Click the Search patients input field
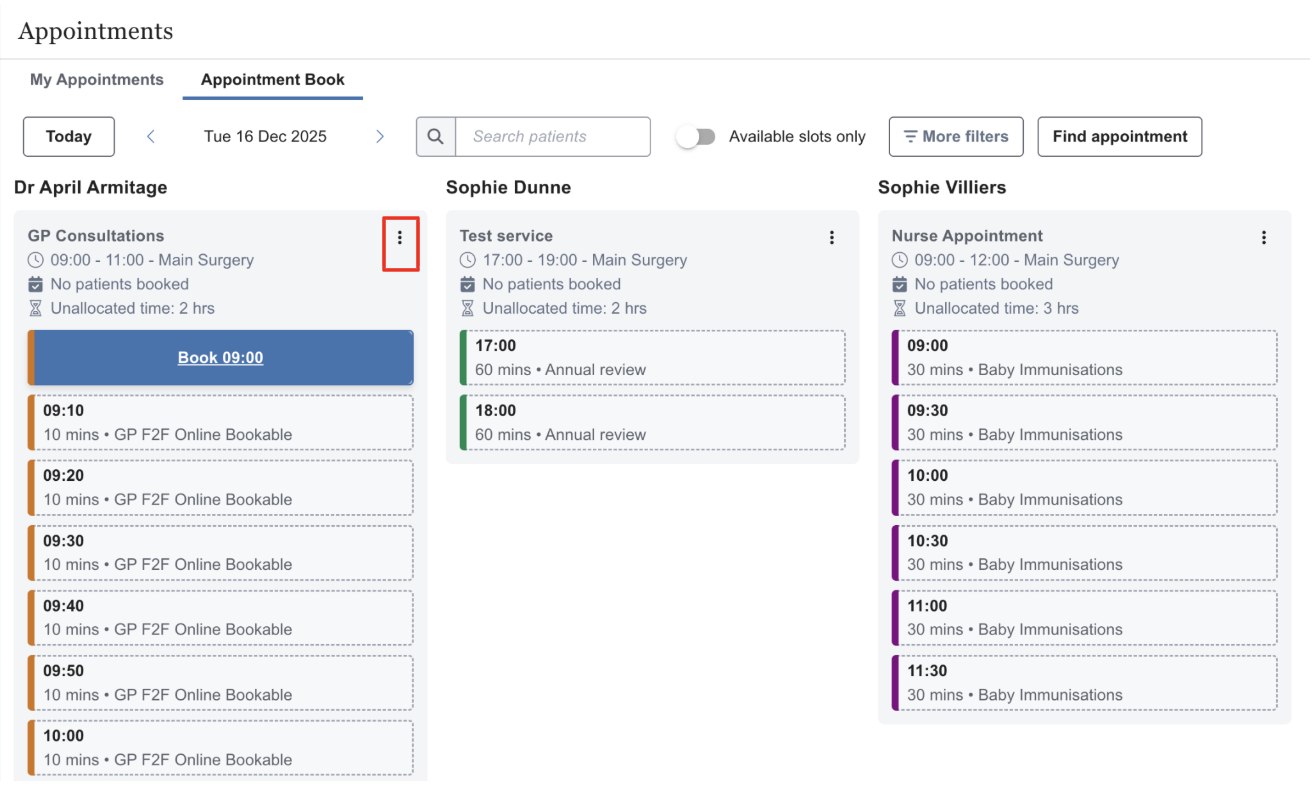The width and height of the screenshot is (1312, 788). point(552,137)
